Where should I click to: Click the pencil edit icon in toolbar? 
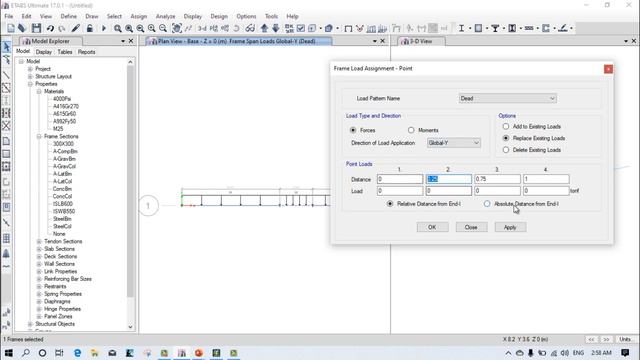point(76,28)
